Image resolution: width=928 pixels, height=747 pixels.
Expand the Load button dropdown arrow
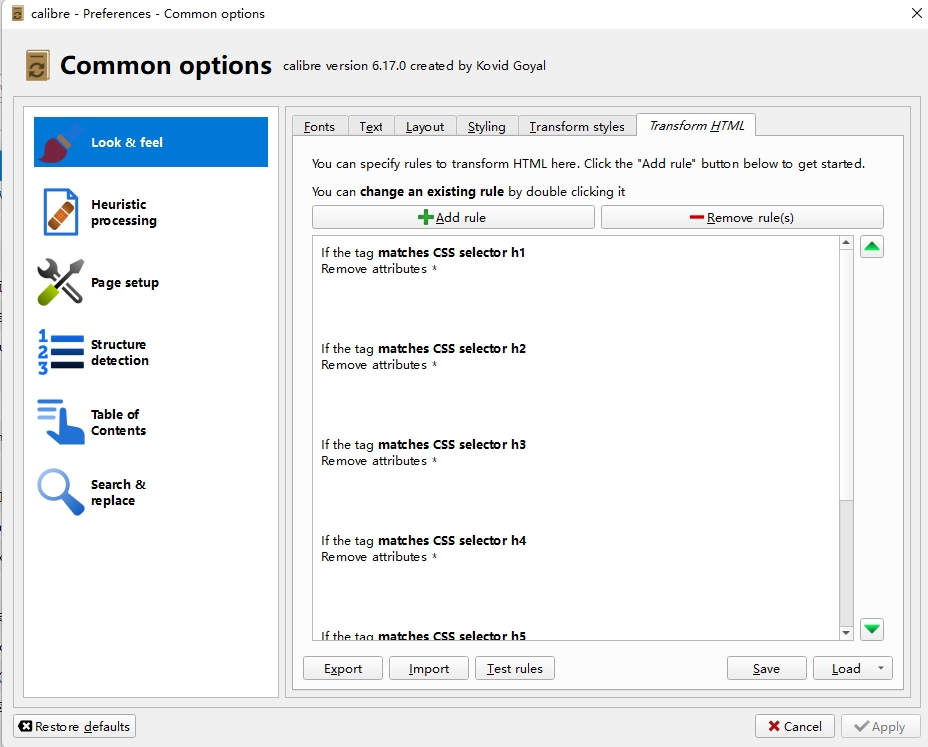click(881, 669)
